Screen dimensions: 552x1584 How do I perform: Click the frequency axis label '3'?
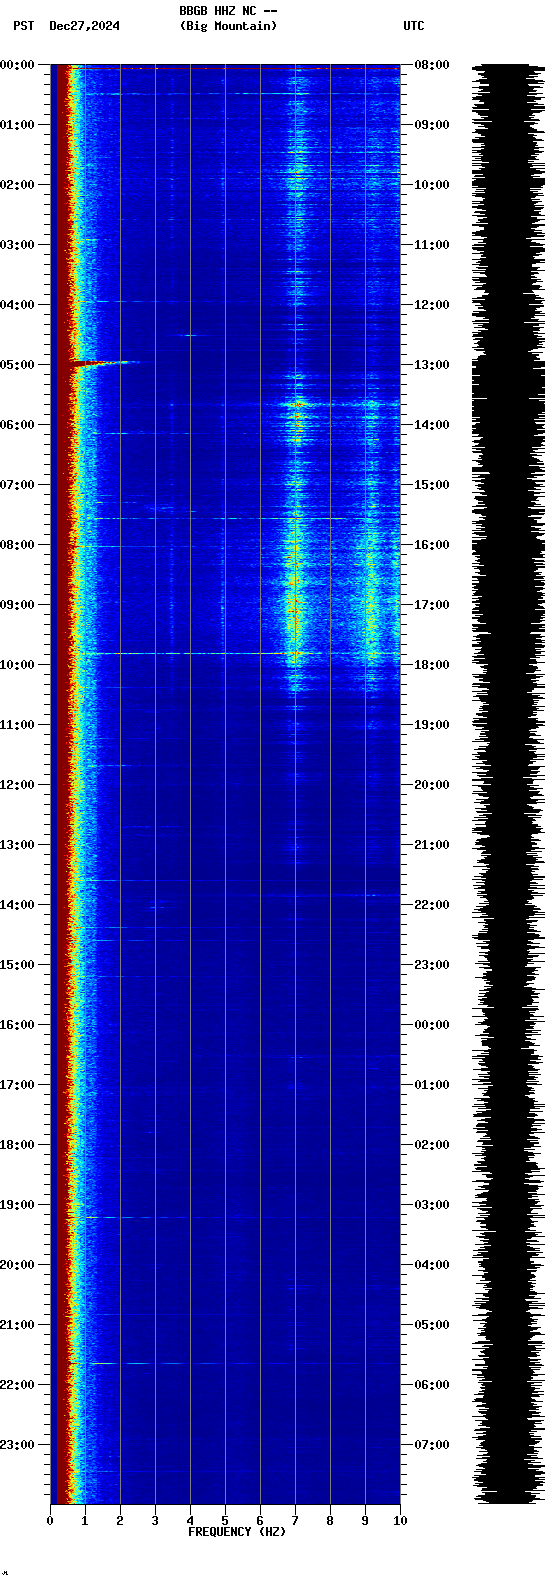point(155,1521)
